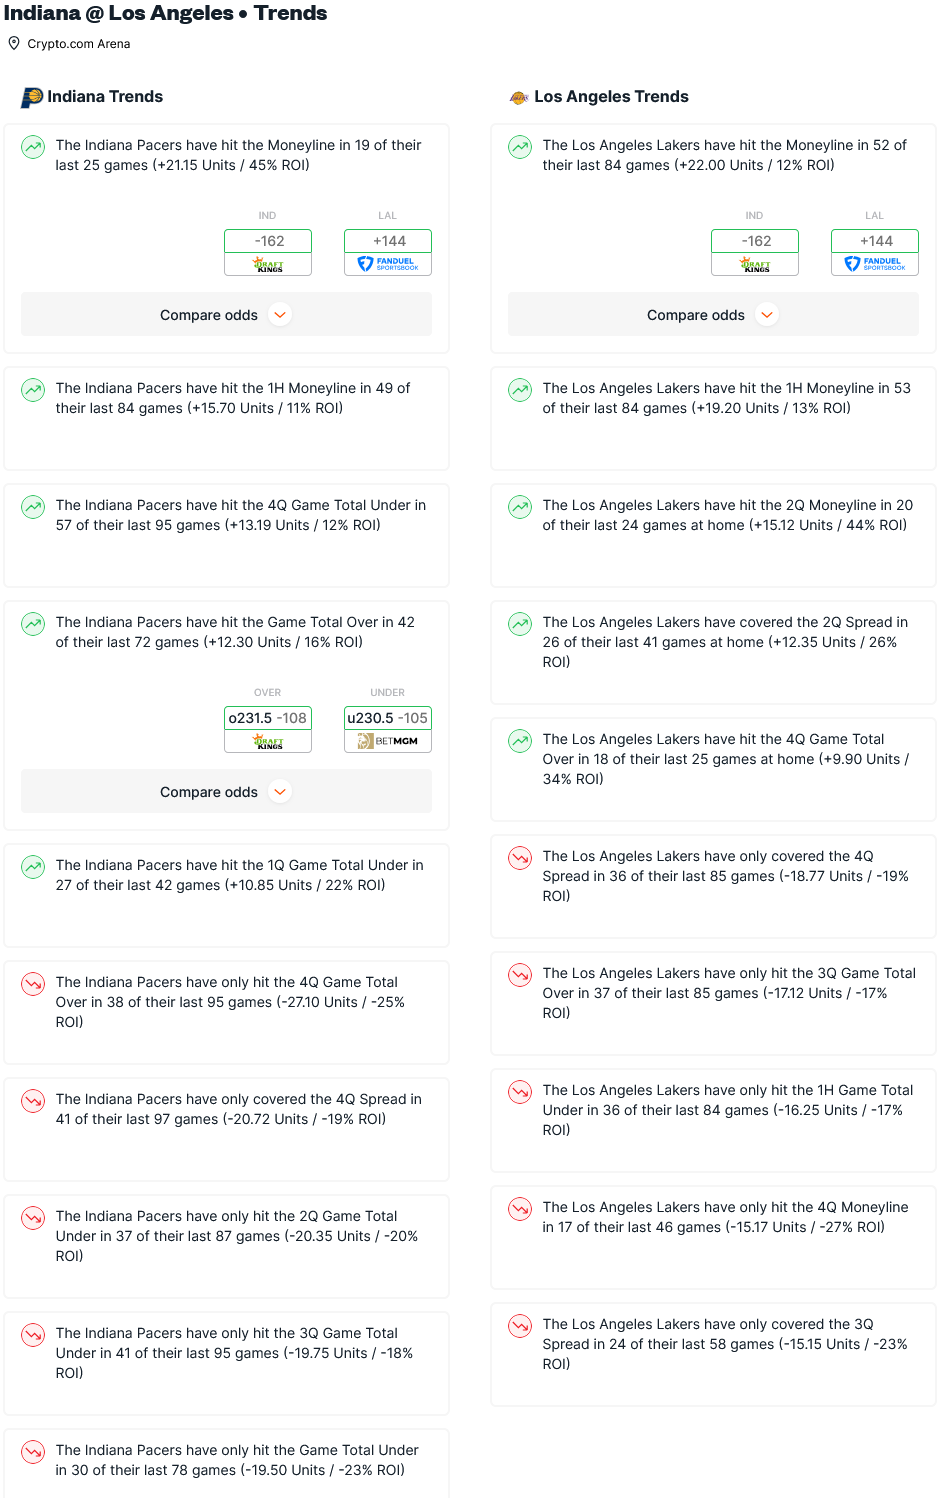
Task: Click red downtrend icon beside Pacers 4Q Spread trend
Action: [33, 1101]
